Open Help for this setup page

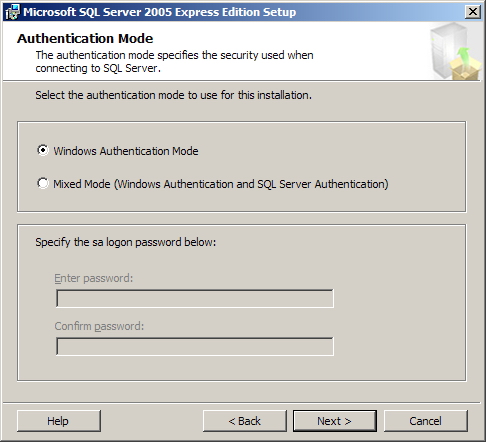pos(59,421)
